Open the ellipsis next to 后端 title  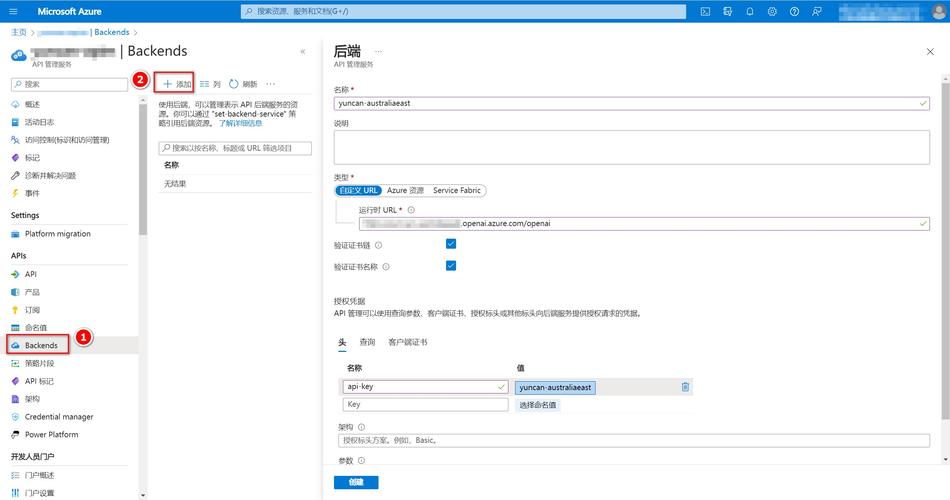pyautogui.click(x=379, y=52)
